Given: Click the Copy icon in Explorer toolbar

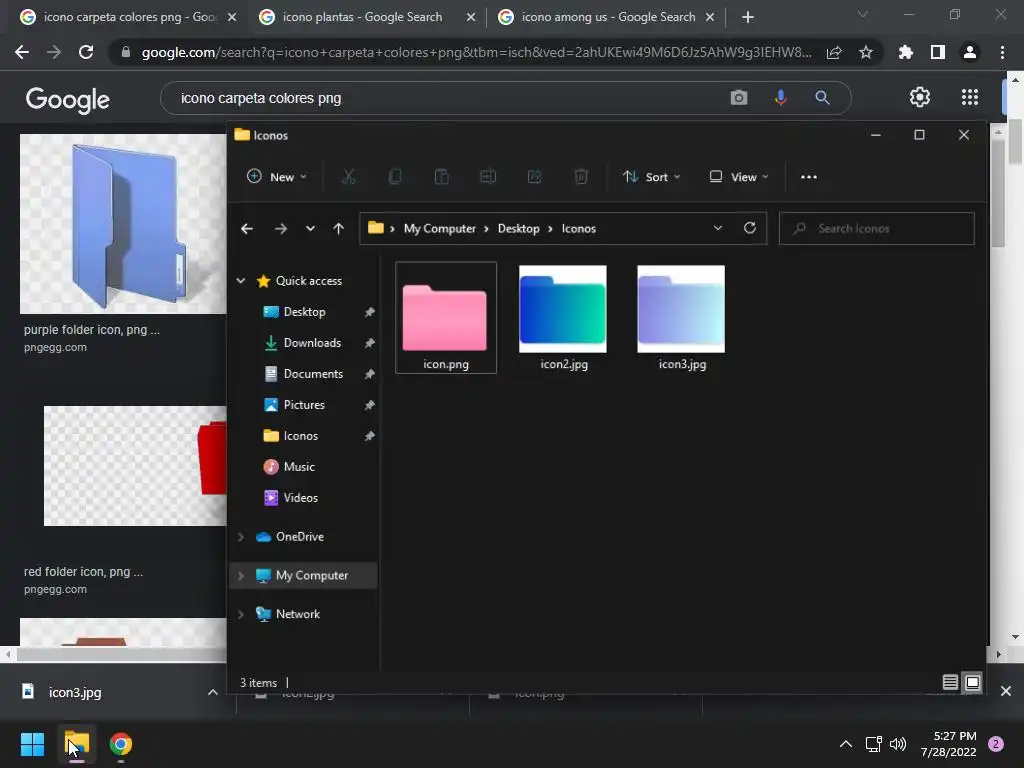Looking at the screenshot, I should (x=395, y=177).
